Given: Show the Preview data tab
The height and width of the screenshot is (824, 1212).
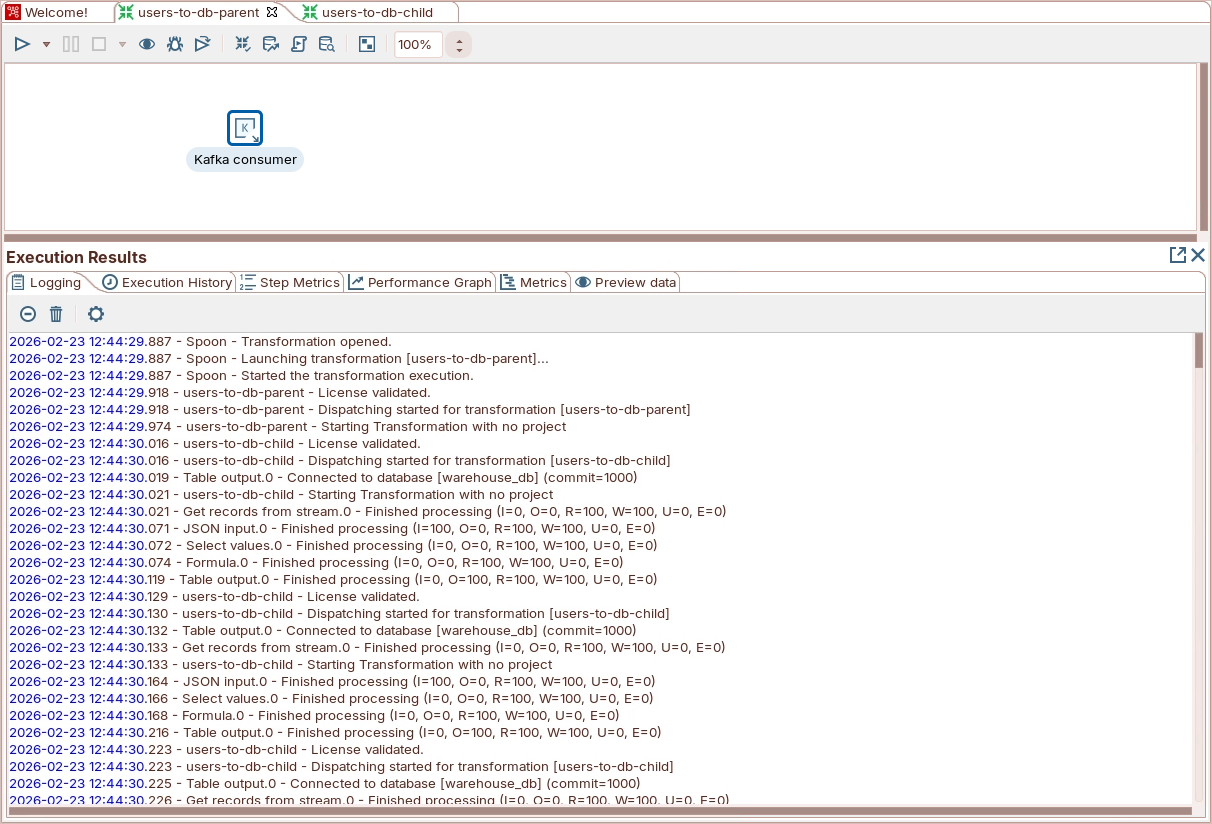Looking at the screenshot, I should tap(626, 283).
